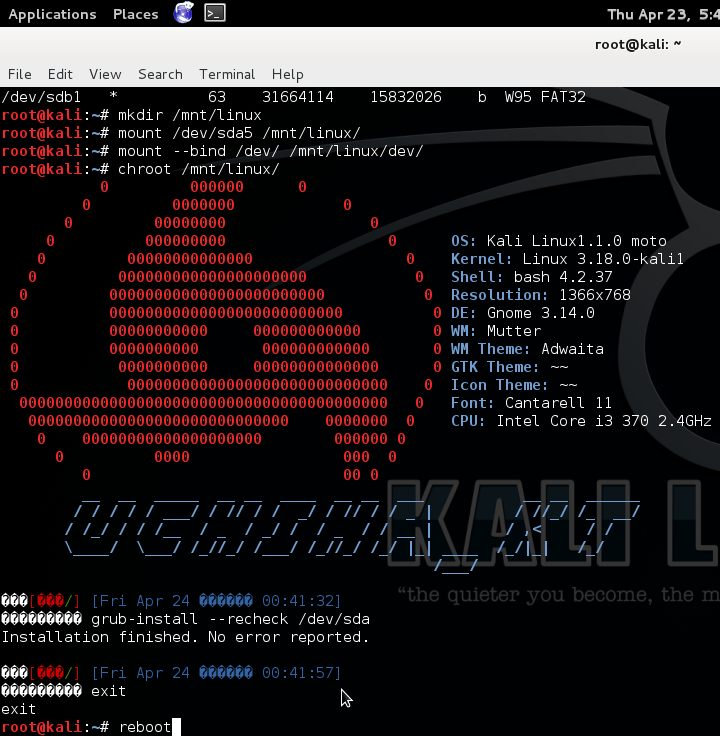Open the terminal Help menu
Viewport: 720px width, 736px height.
(287, 74)
